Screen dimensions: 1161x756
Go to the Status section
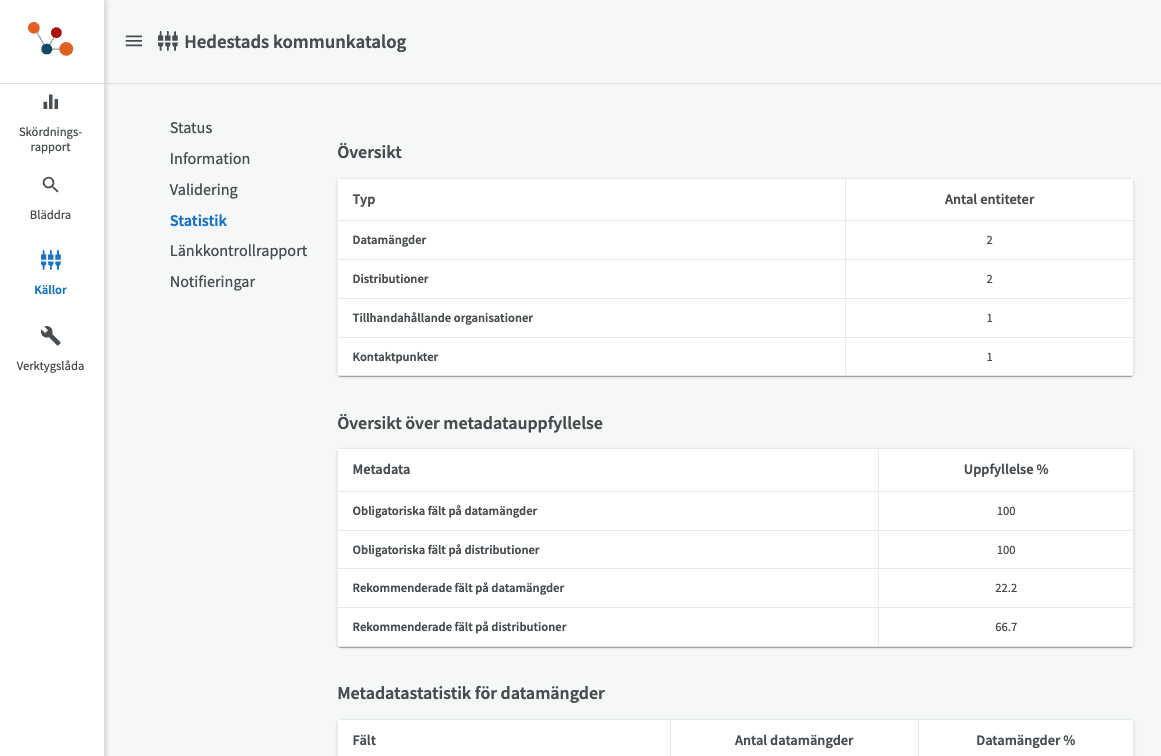pyautogui.click(x=191, y=128)
